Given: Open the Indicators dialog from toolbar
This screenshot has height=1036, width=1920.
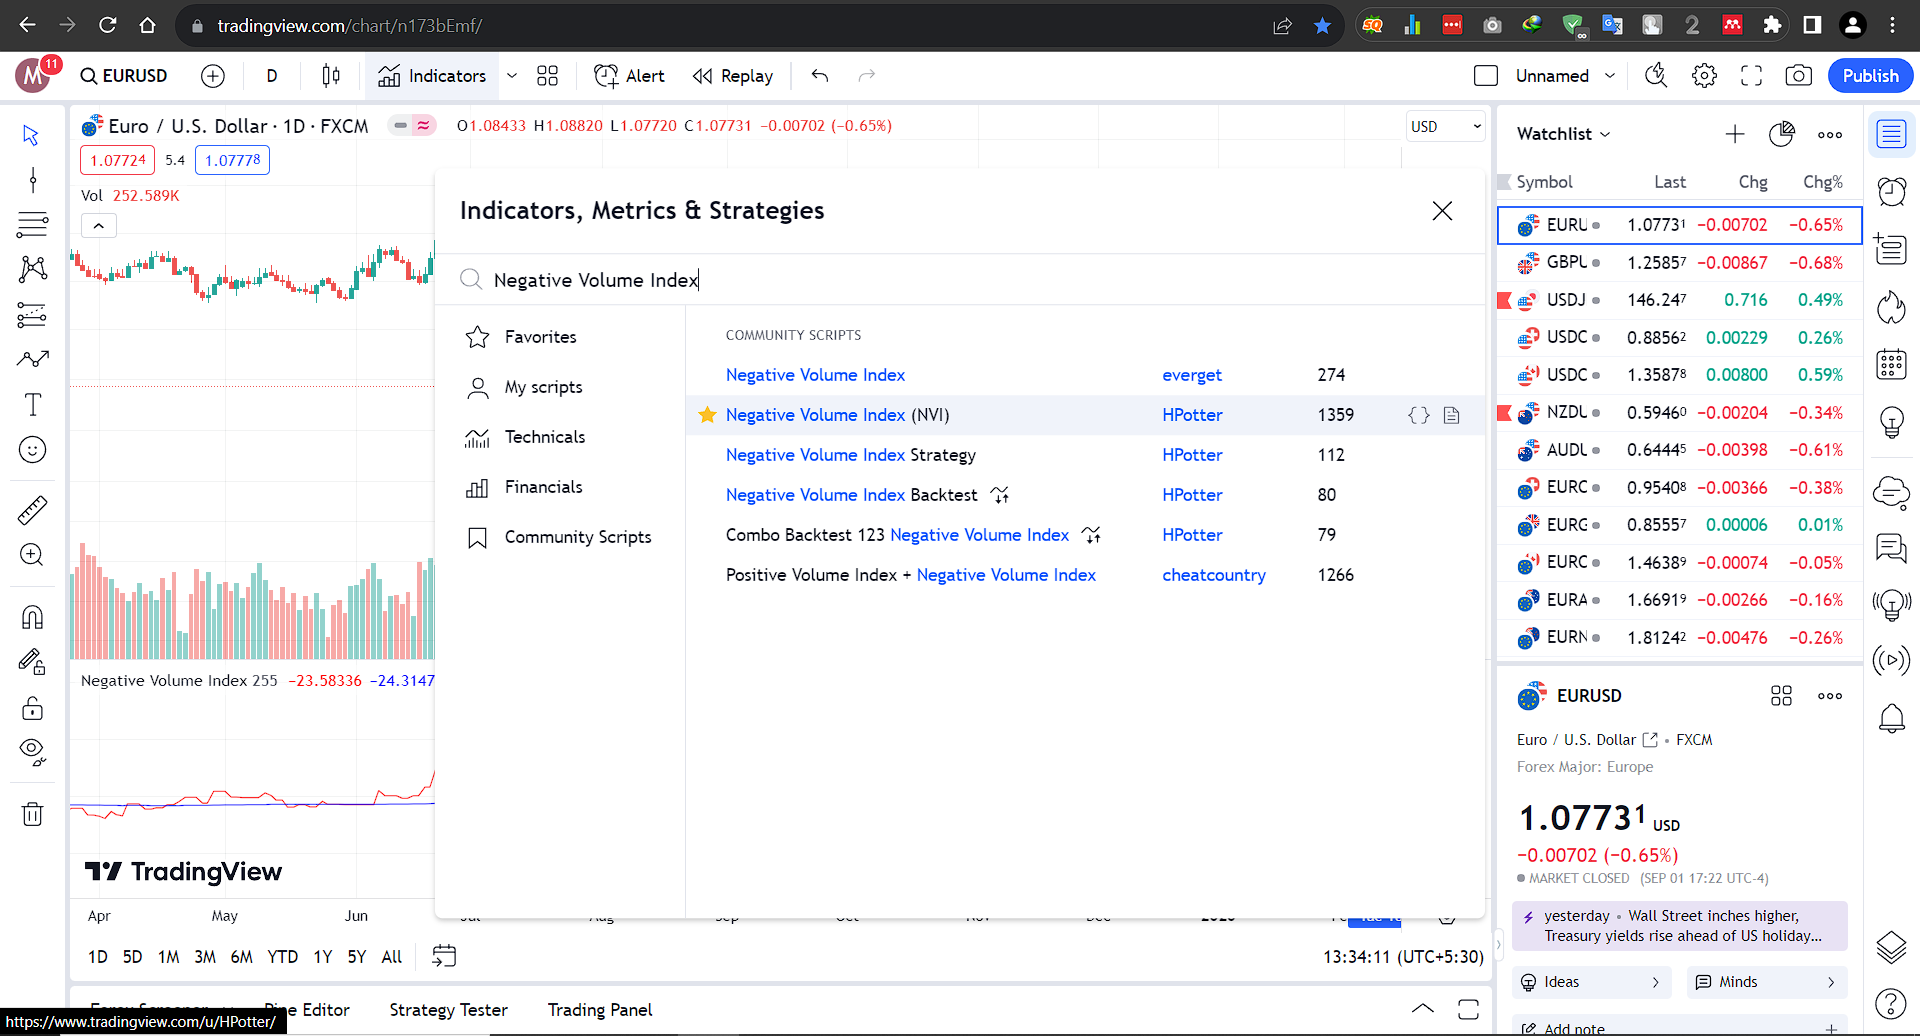Looking at the screenshot, I should point(432,76).
